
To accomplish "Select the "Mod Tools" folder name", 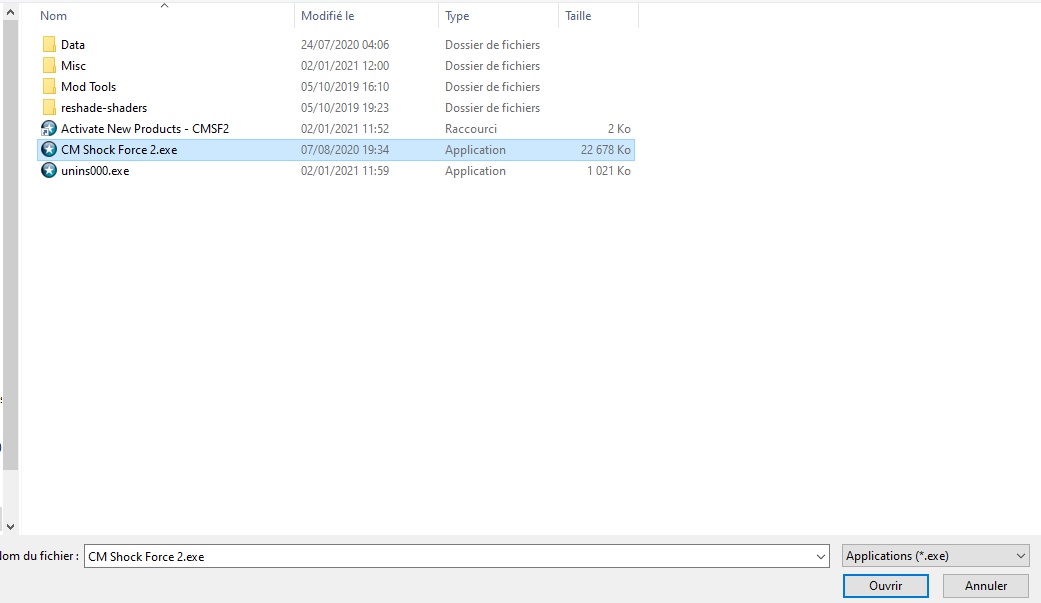I will 88,86.
